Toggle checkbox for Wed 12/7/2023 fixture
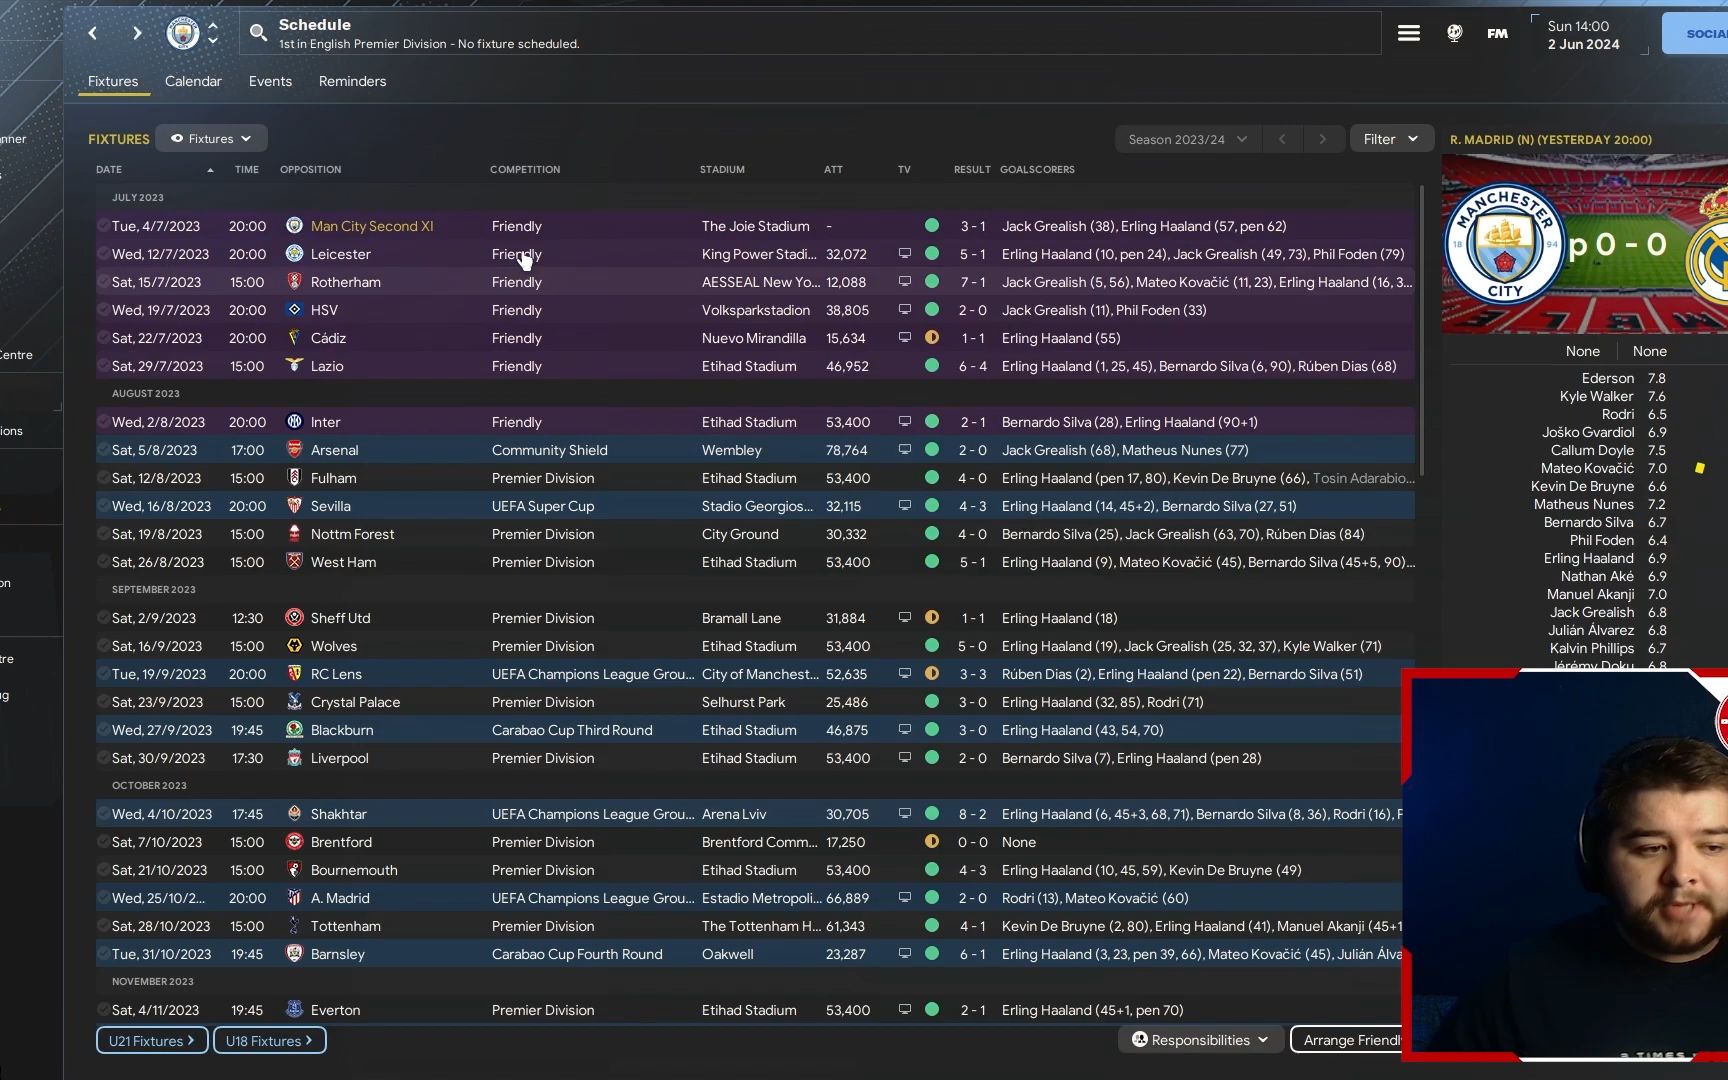Screen dimensions: 1728x1080 103,254
